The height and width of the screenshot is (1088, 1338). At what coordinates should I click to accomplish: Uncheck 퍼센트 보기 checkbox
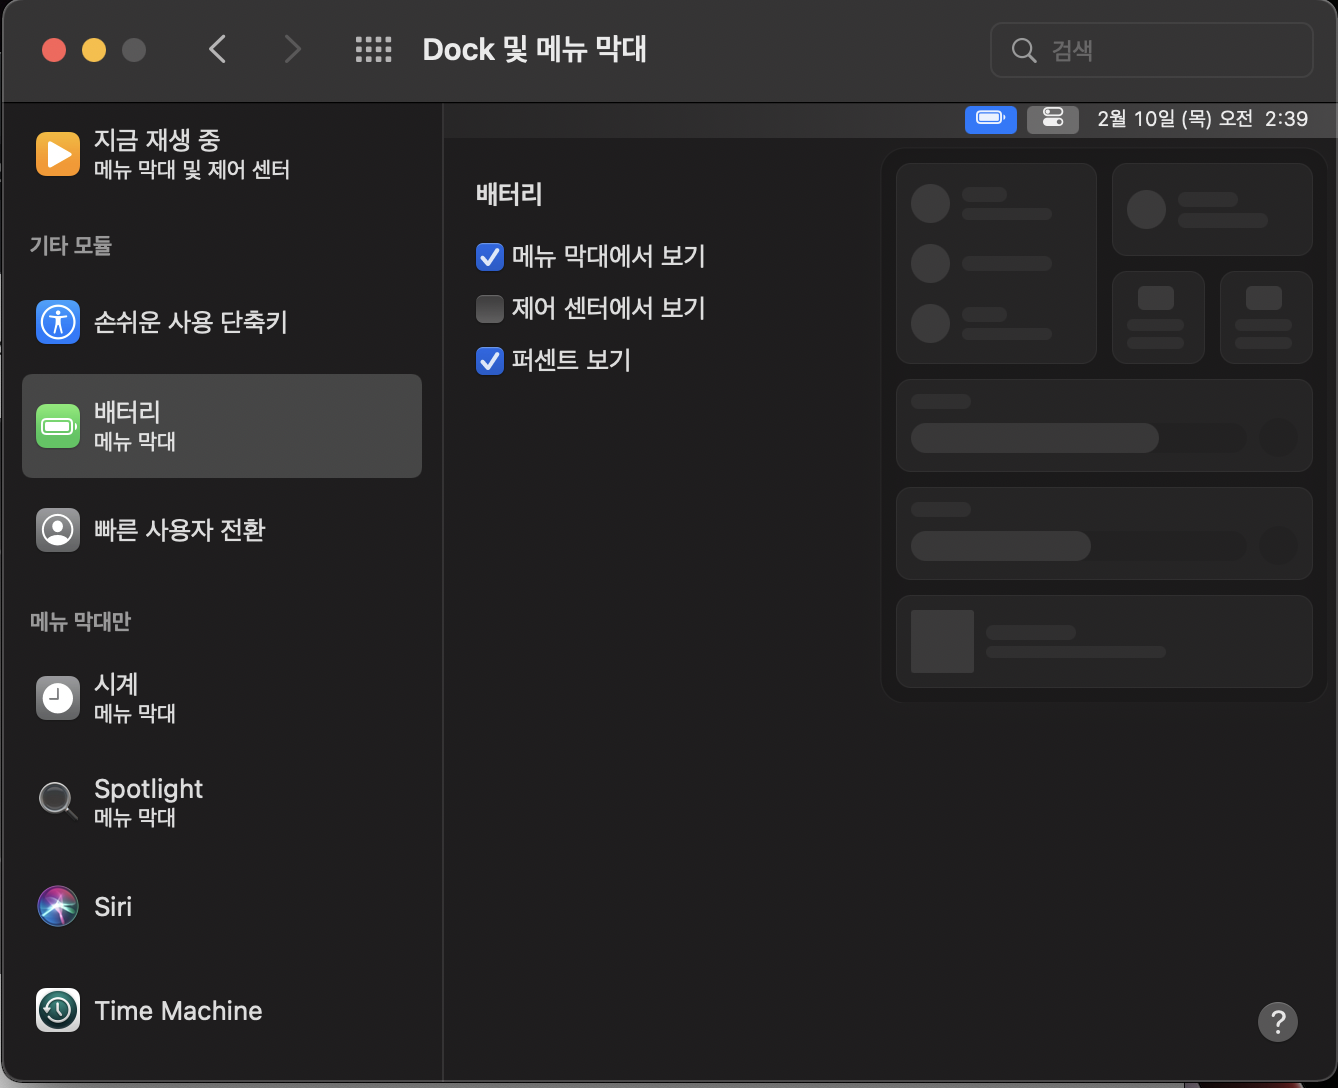coord(490,361)
